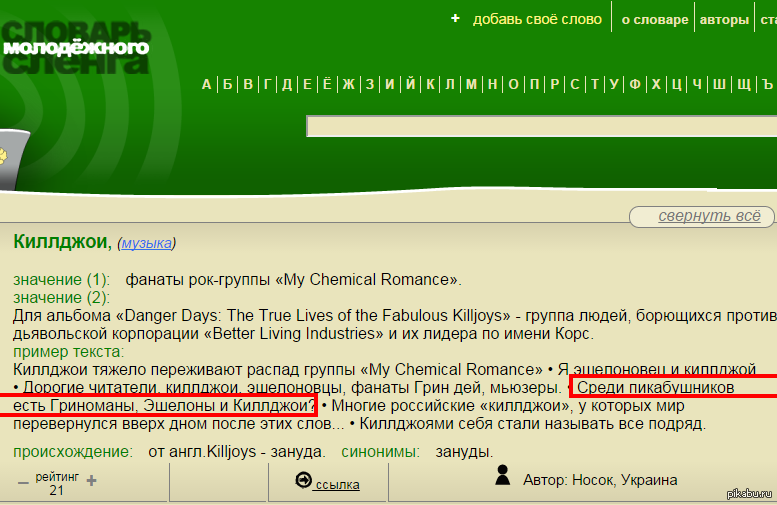Viewport: 777px width, 505px height.
Task: Click the 'Словарь молодёжного сленга' logo
Action: point(75,46)
